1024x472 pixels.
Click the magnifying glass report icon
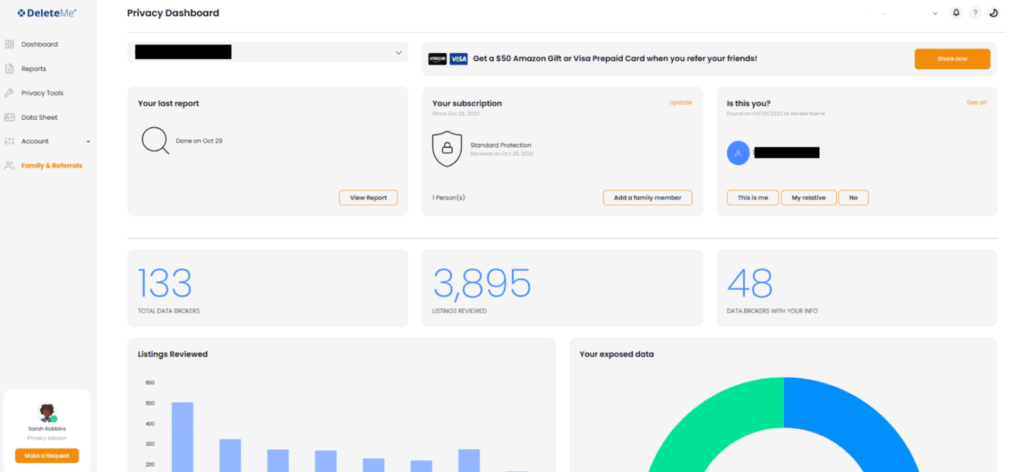tap(155, 140)
